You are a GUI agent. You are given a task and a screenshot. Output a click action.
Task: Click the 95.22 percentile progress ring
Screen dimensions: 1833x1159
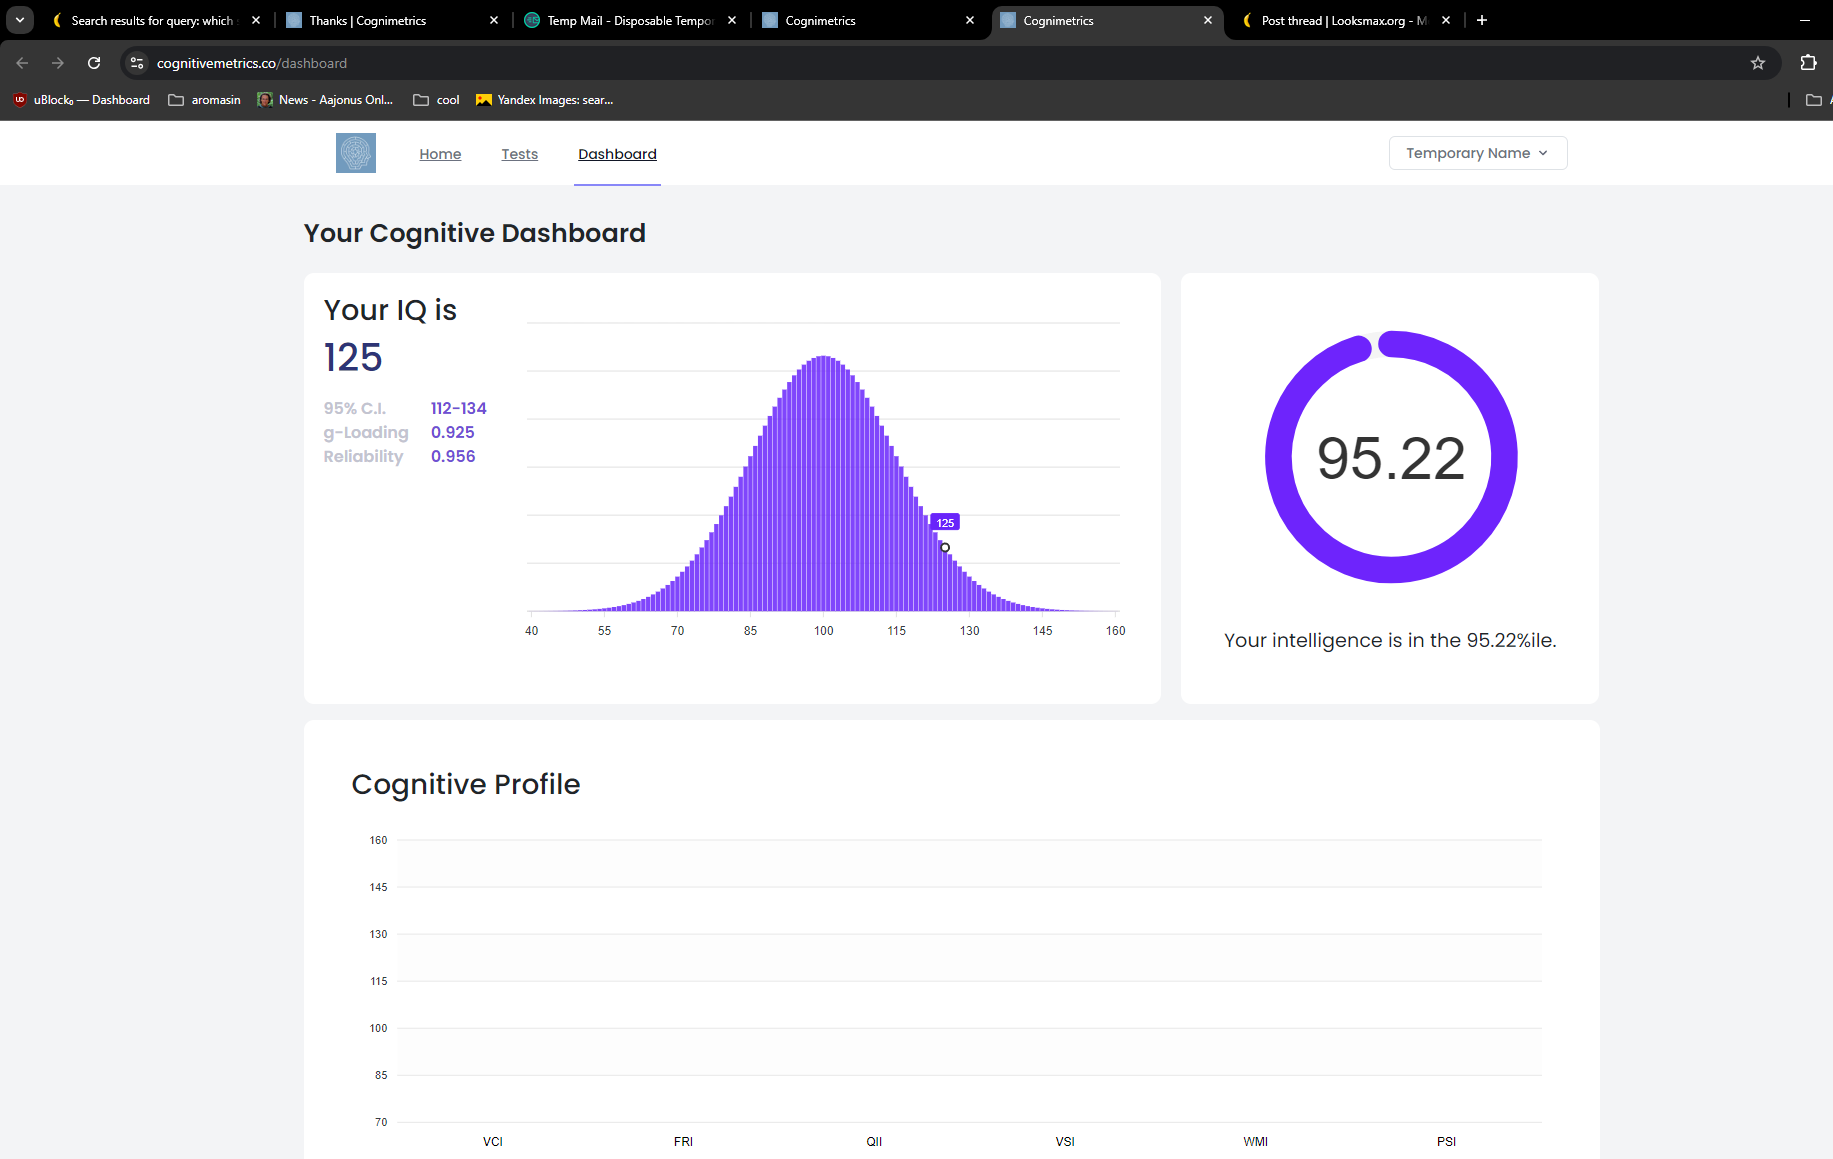(x=1390, y=457)
